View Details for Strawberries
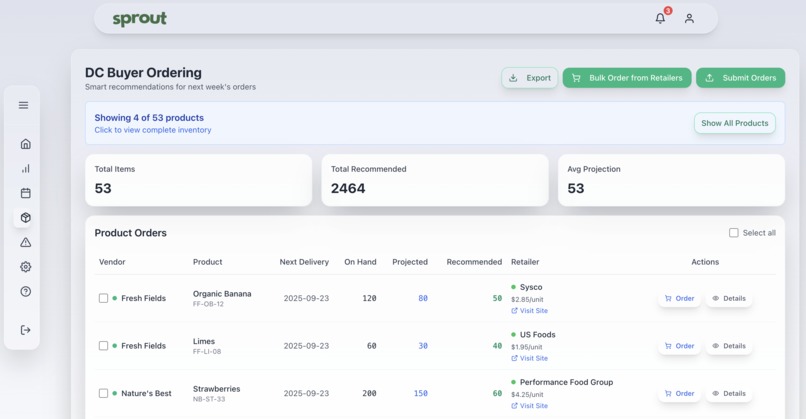This screenshot has height=419, width=806. (728, 393)
